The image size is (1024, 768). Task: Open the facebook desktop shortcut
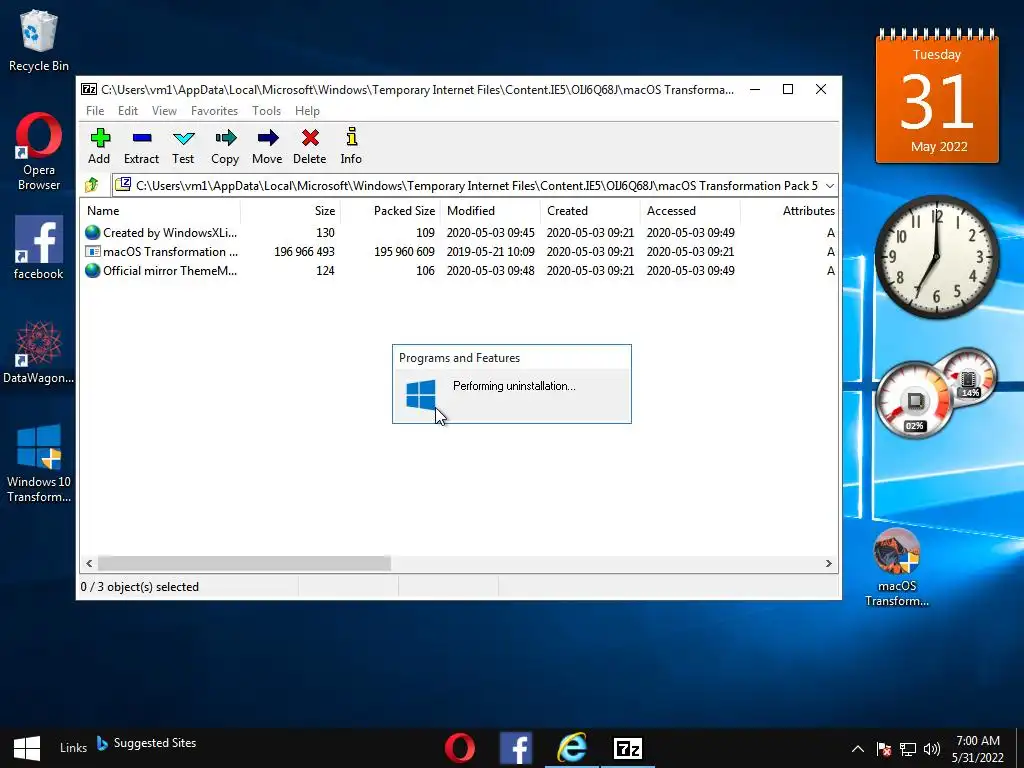coord(39,248)
